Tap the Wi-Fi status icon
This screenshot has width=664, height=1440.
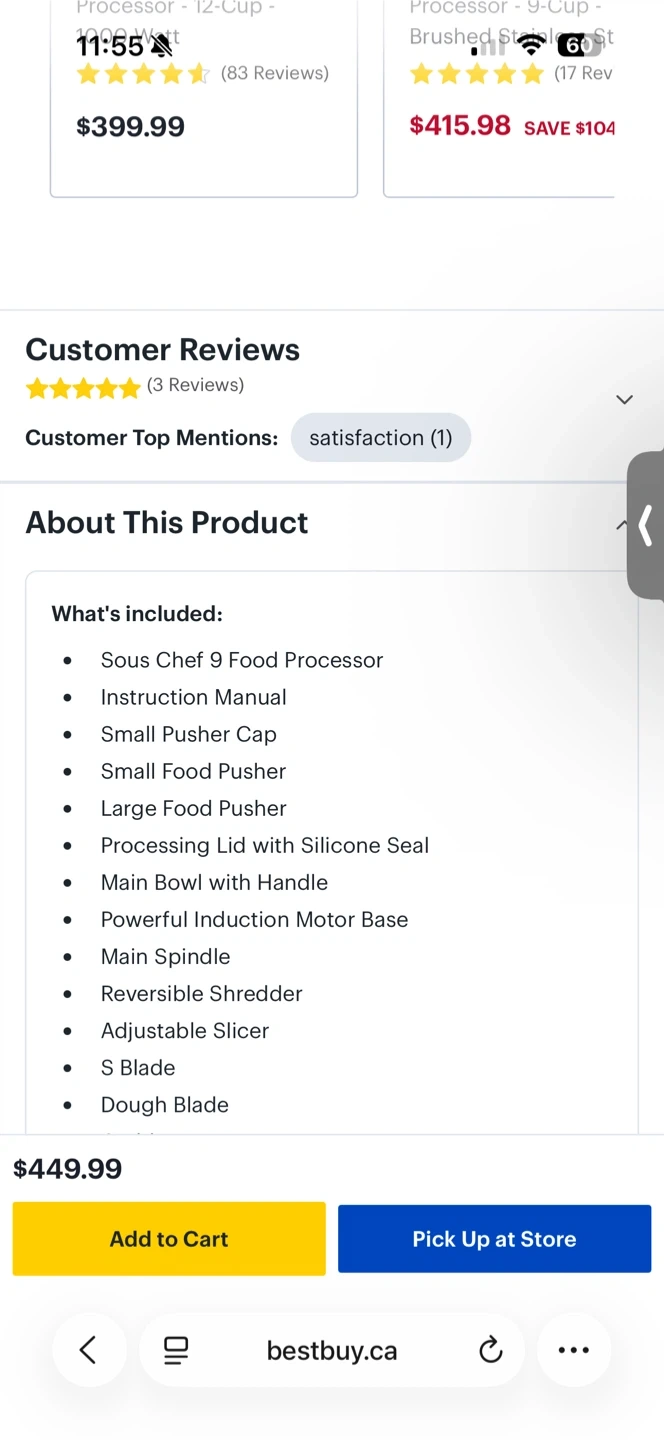(532, 45)
